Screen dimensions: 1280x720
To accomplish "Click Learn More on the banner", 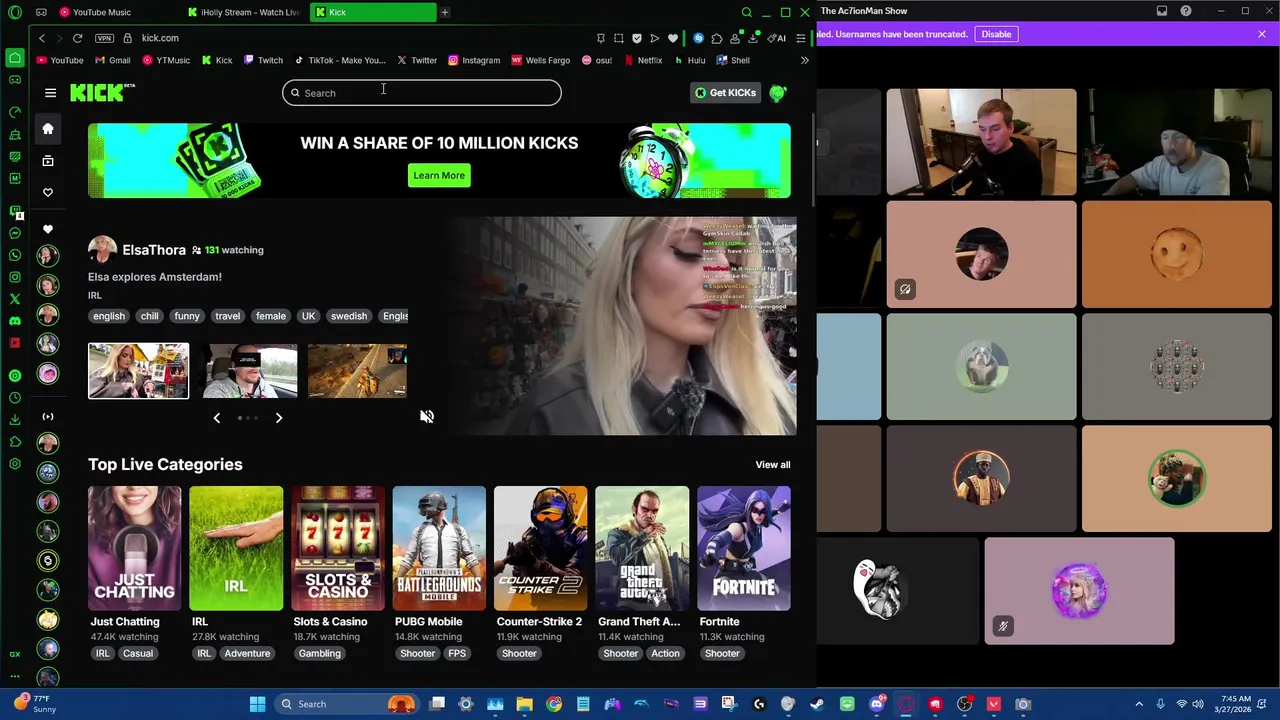I will 439,175.
